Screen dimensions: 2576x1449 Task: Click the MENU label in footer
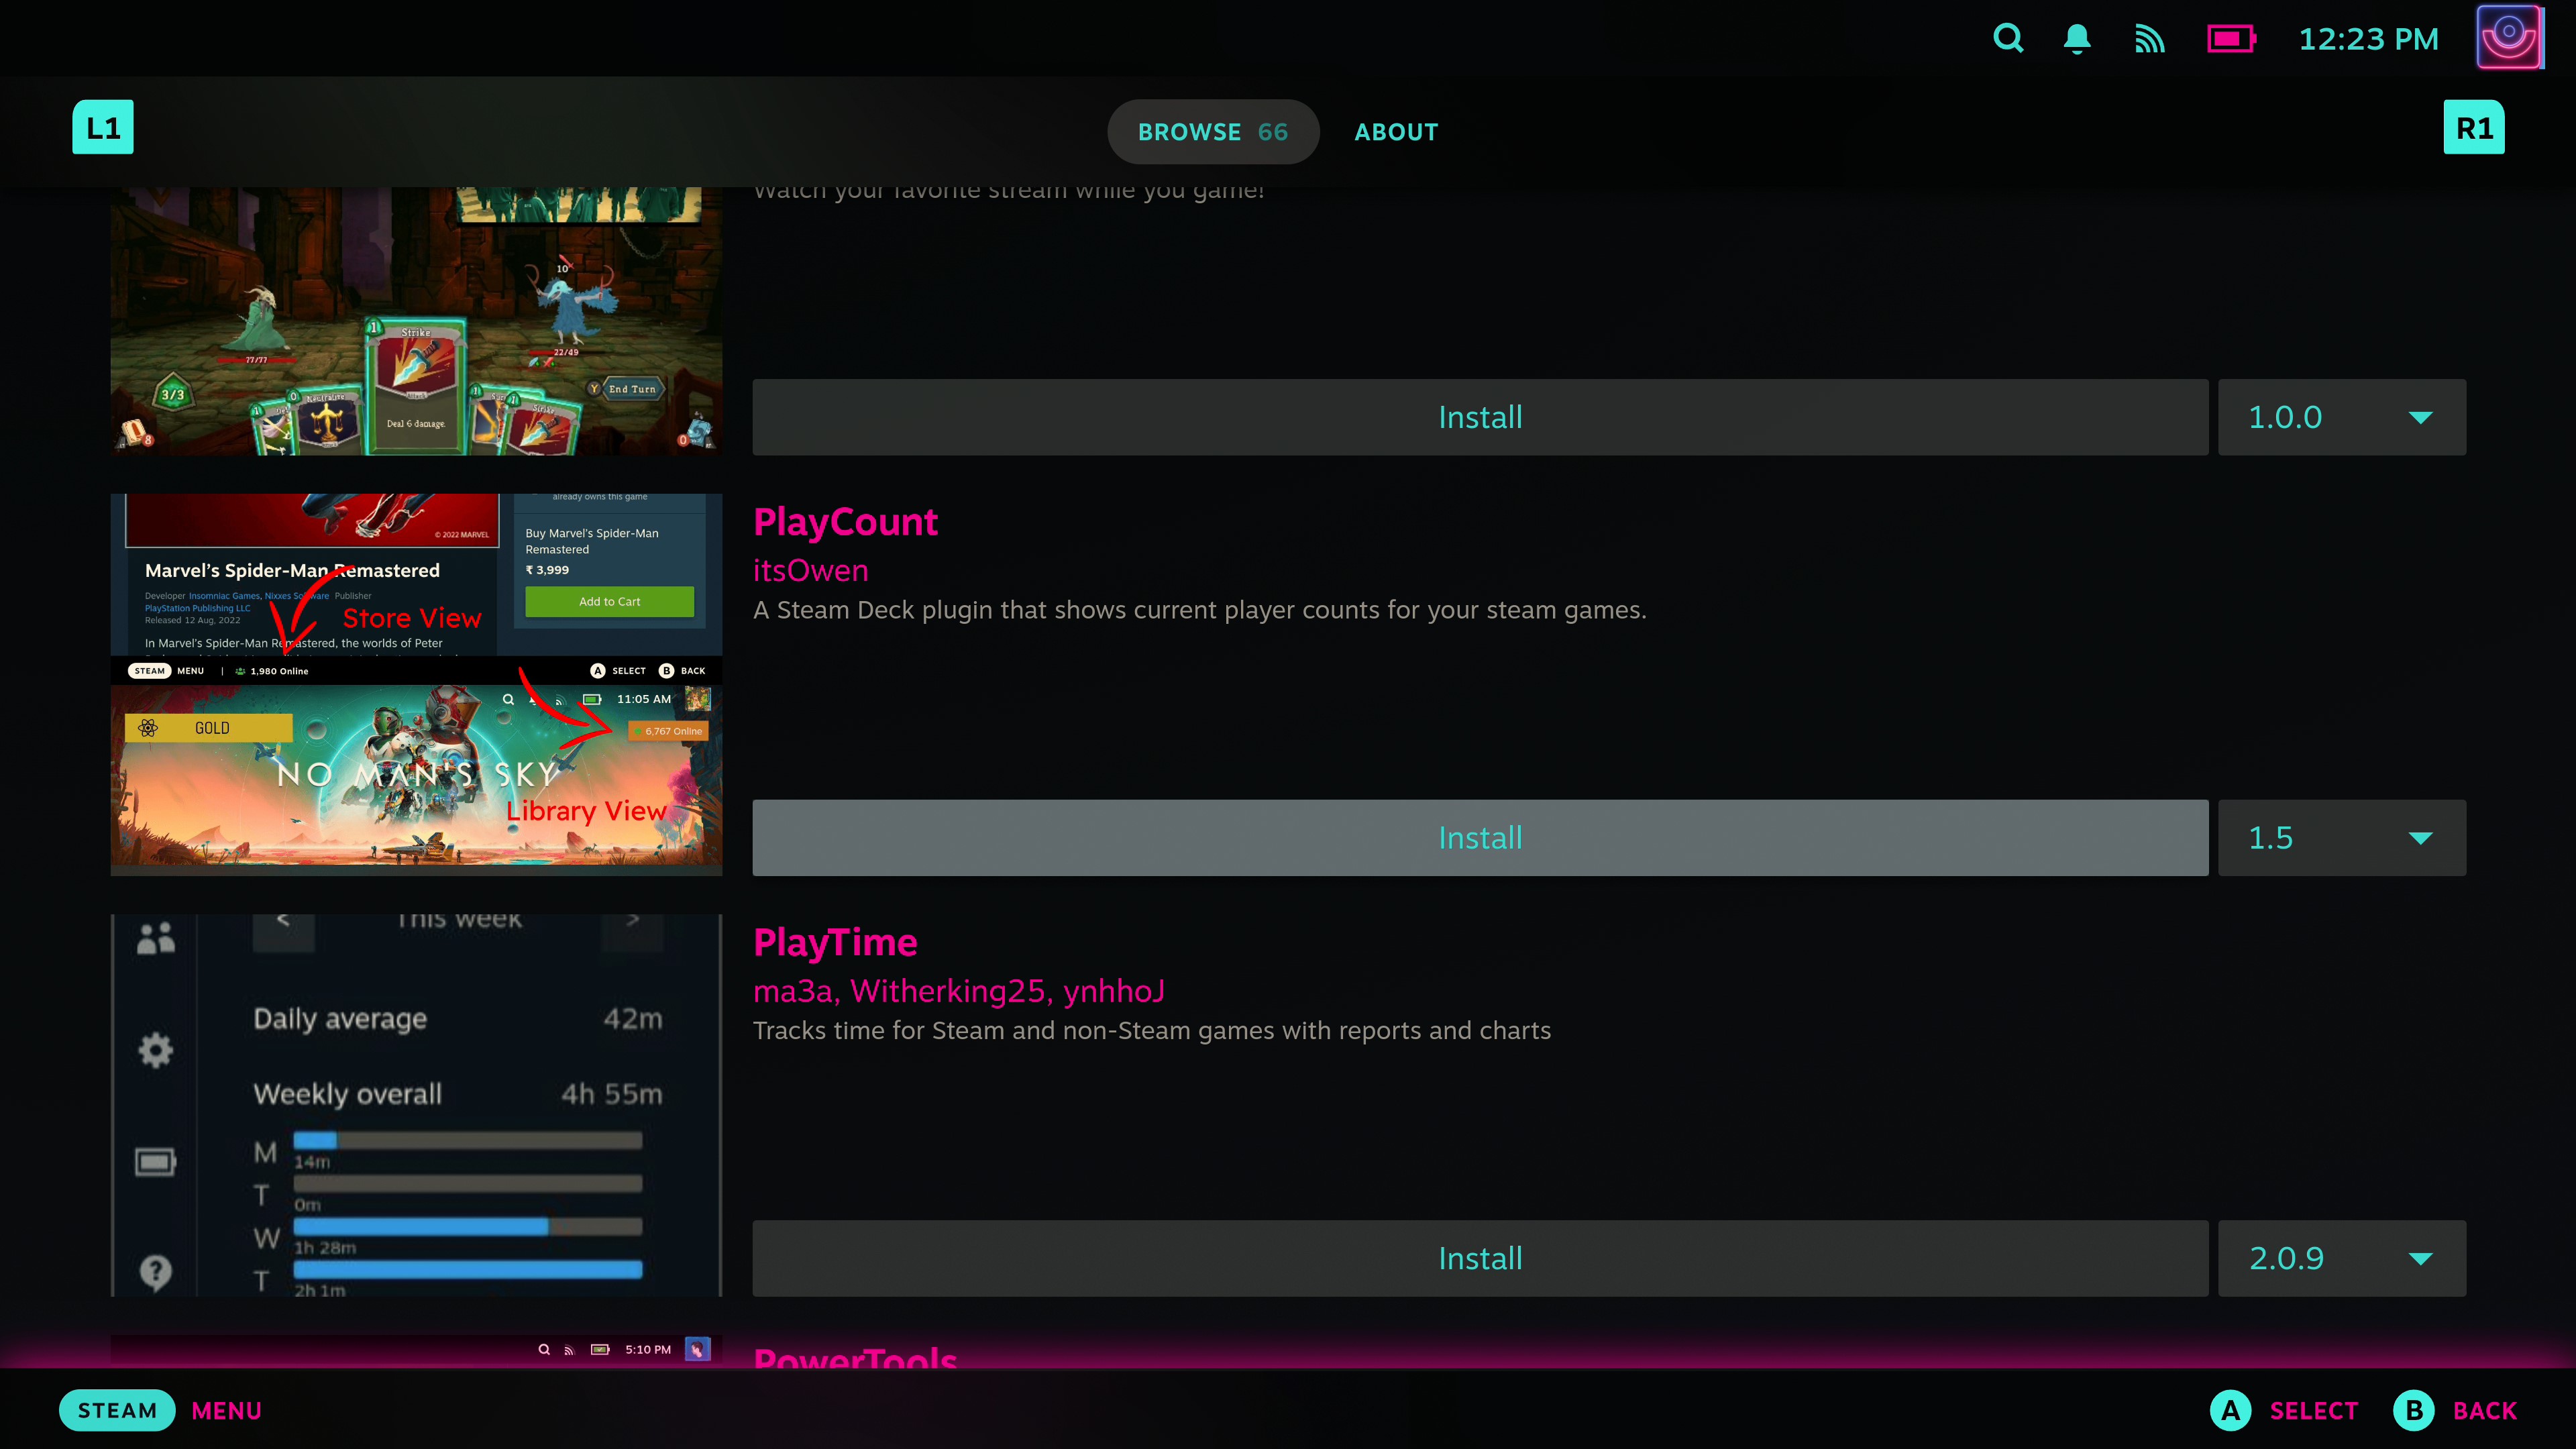coord(227,1410)
